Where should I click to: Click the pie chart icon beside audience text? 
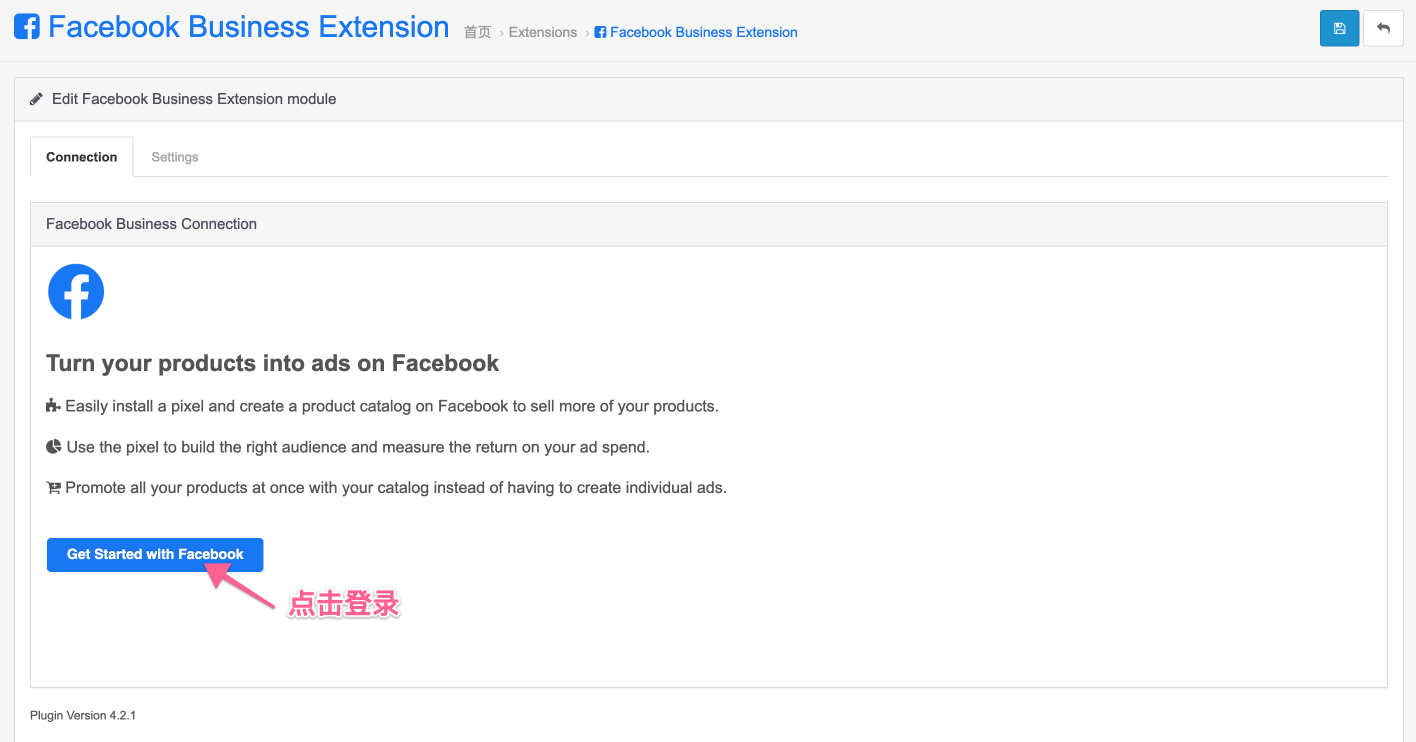[54, 447]
